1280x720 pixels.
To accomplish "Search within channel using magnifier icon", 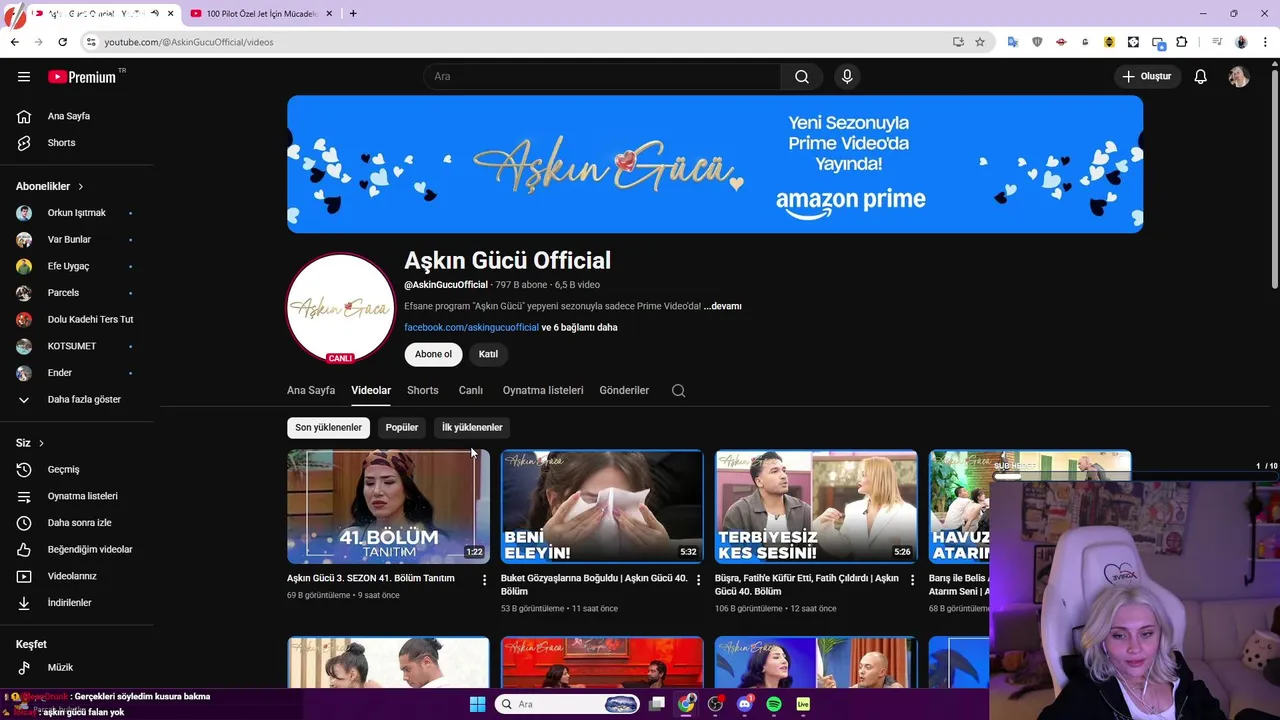I will pos(678,390).
